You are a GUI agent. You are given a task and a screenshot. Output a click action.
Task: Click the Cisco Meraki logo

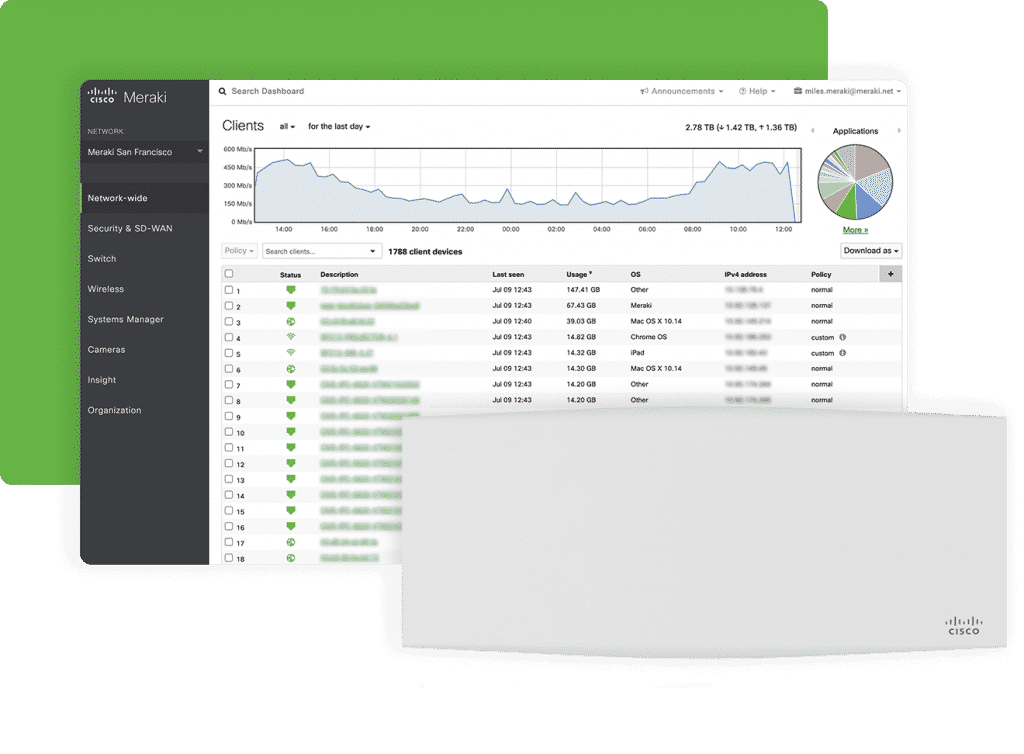(x=127, y=97)
